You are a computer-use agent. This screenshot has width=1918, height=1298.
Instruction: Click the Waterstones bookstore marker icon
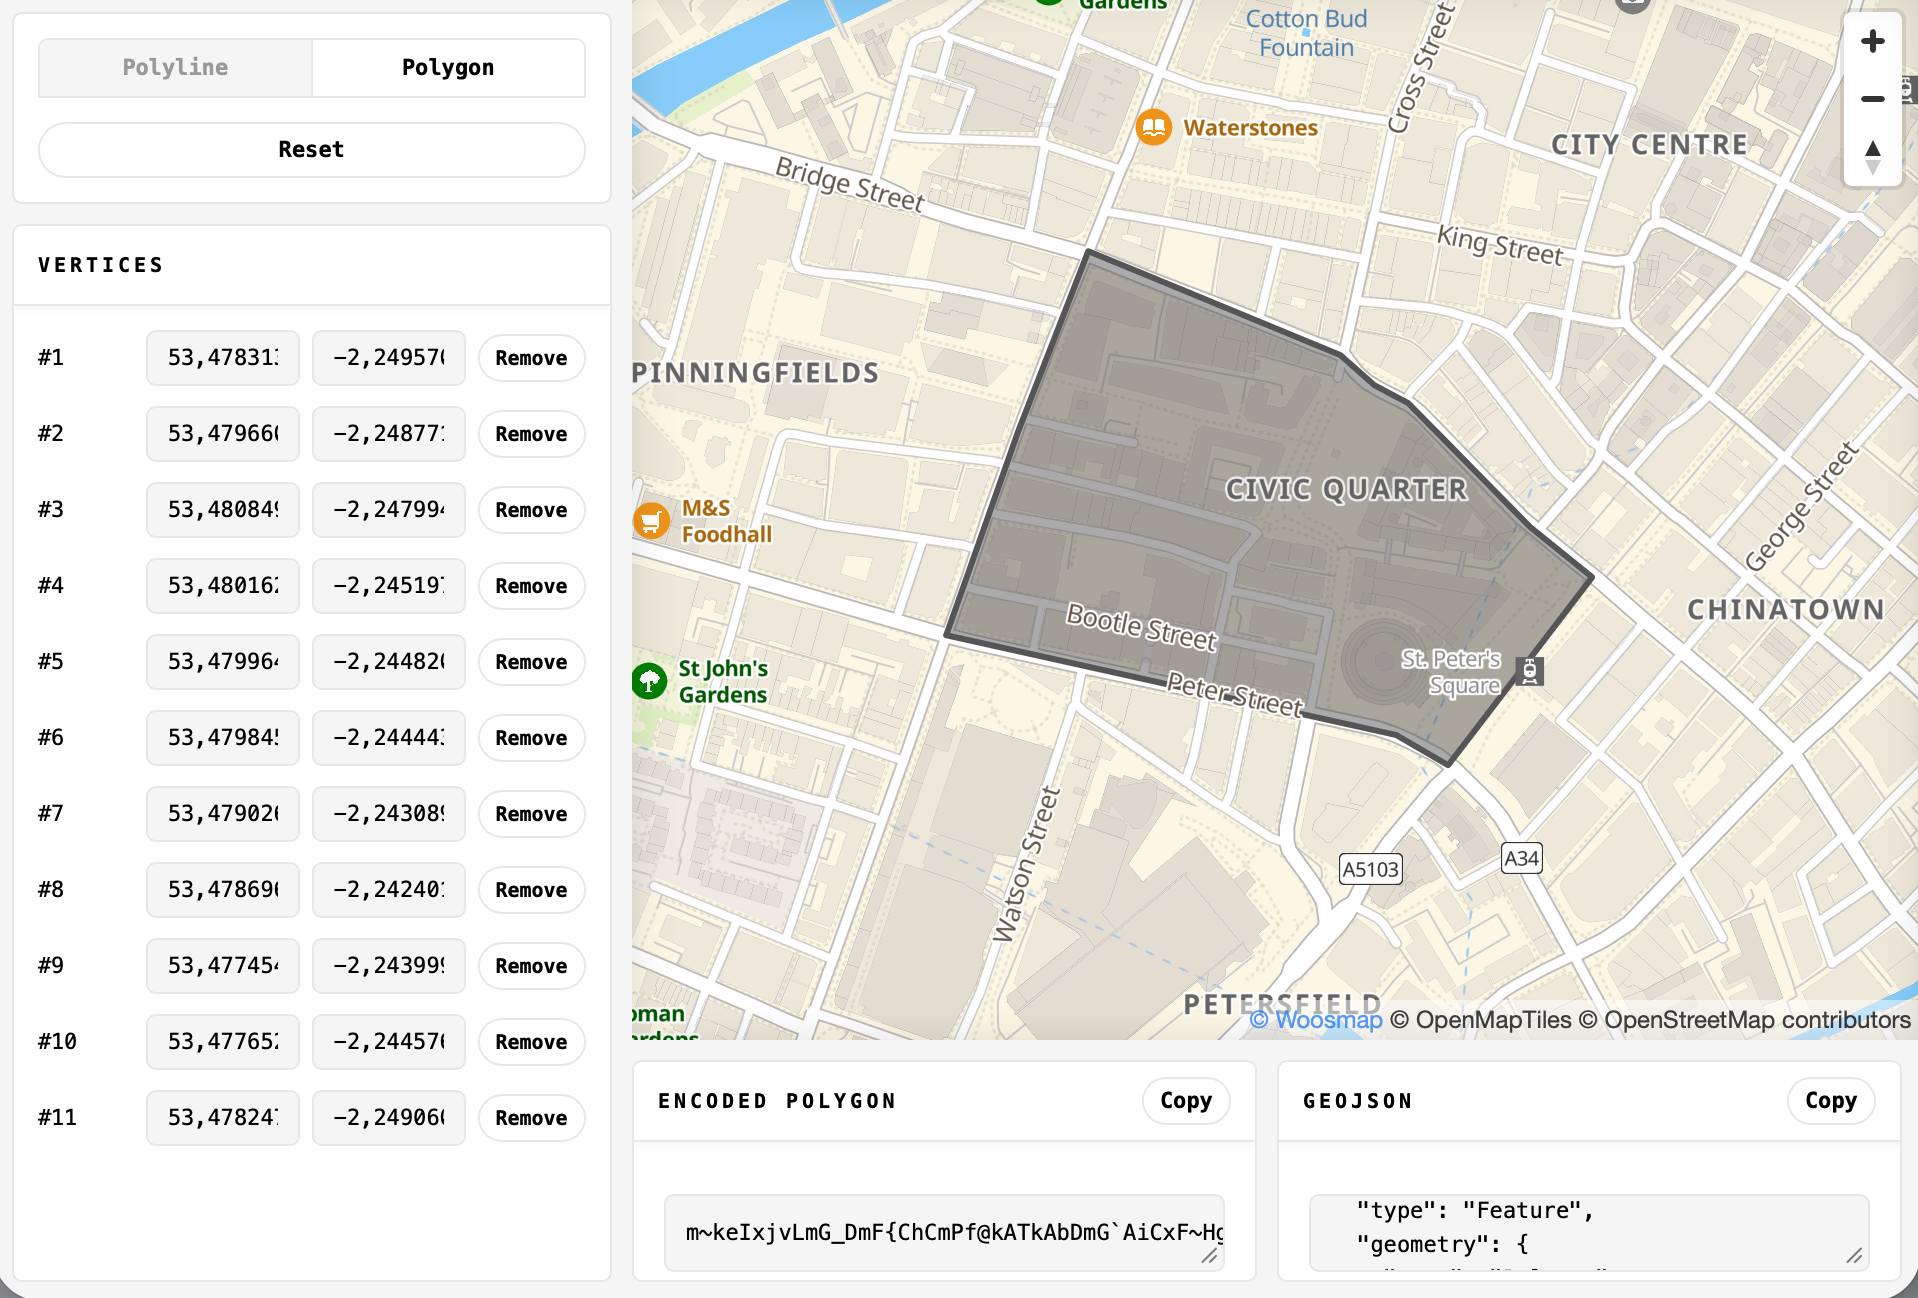(1153, 127)
